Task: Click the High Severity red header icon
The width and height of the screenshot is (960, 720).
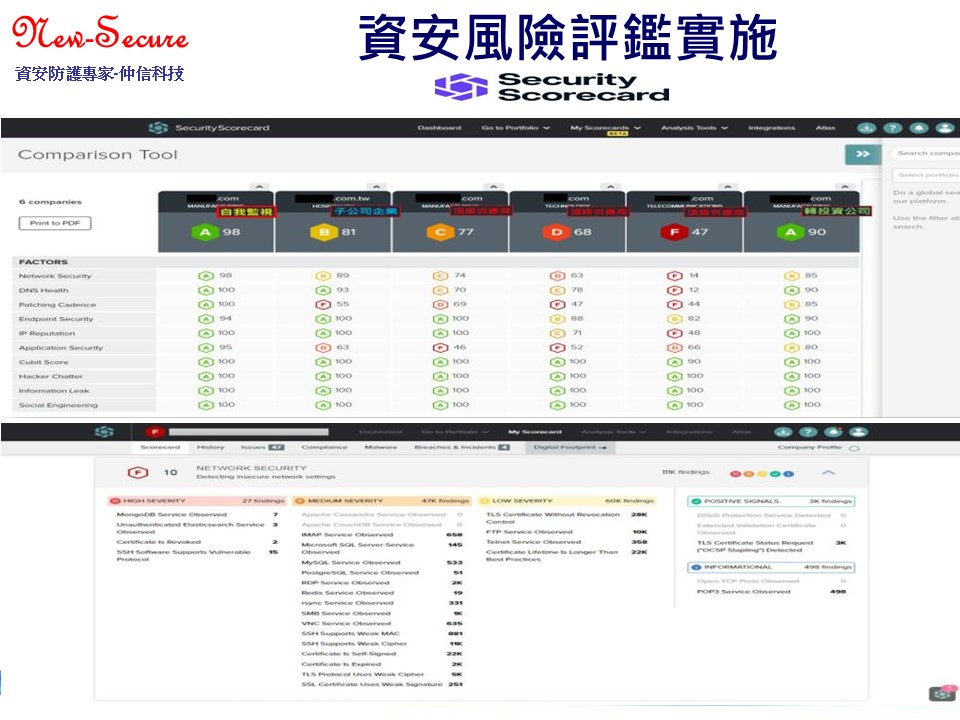Action: pos(114,501)
